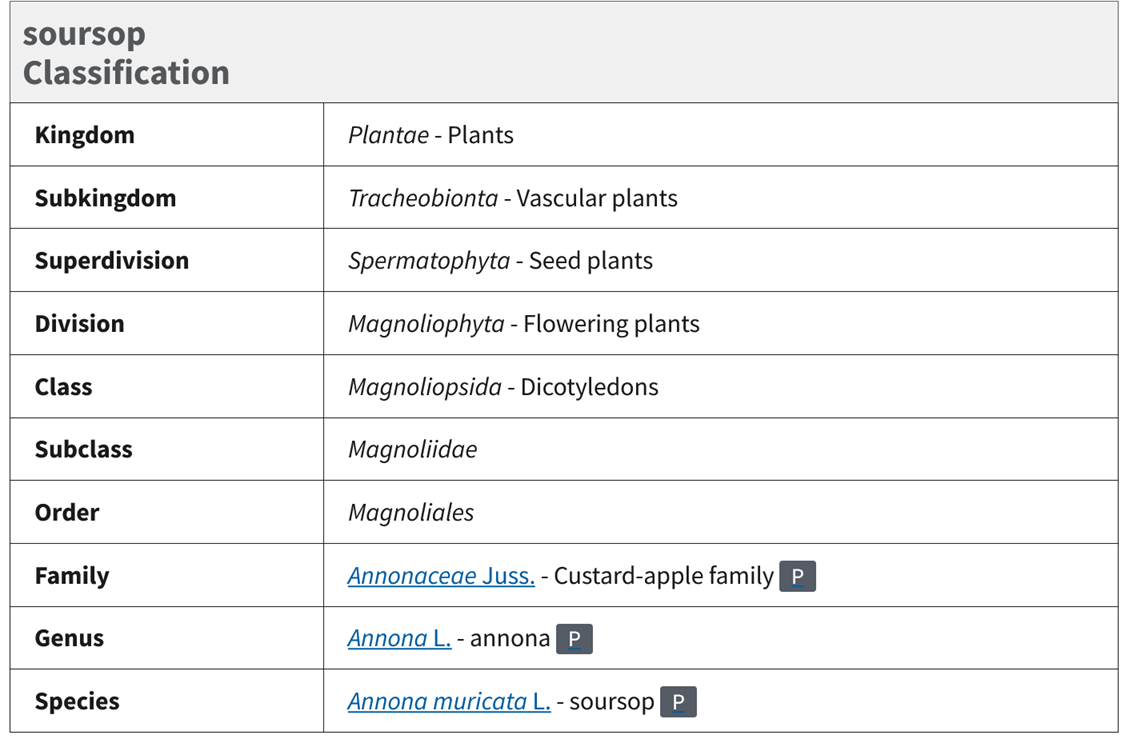
Task: Click the Spermatophyta - Seed plants text
Action: click(x=500, y=262)
